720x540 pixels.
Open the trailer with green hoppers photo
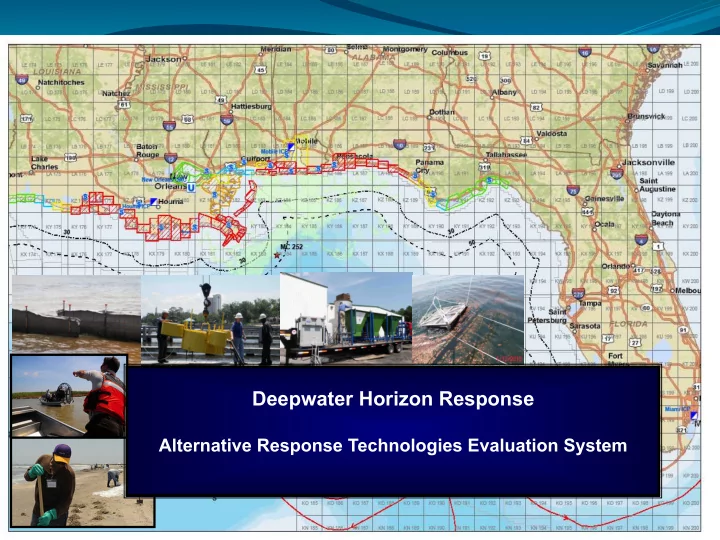coord(346,319)
